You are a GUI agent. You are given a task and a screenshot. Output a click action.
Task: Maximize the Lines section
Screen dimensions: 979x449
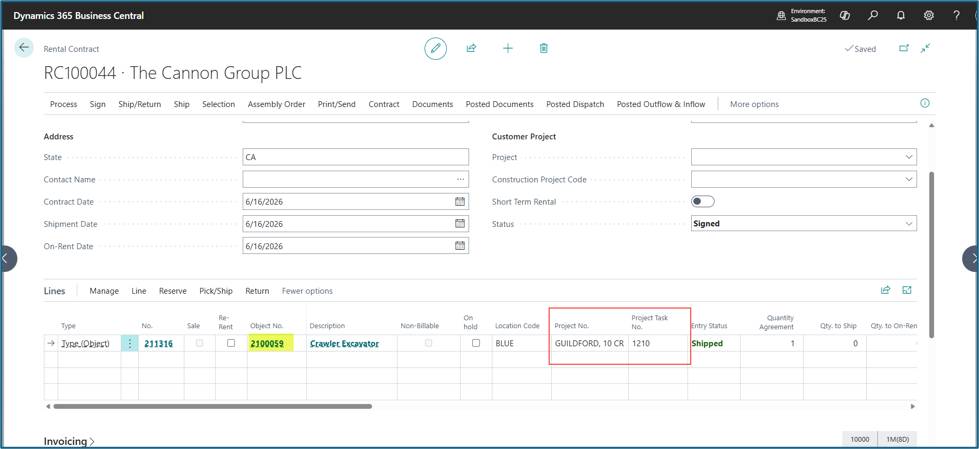point(907,290)
